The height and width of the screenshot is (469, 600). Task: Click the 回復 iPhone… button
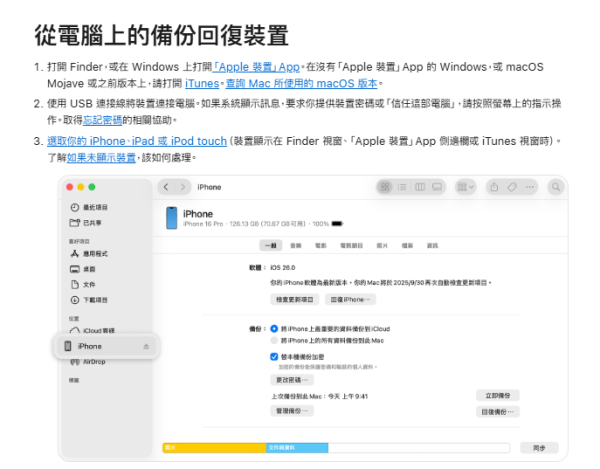(351, 300)
